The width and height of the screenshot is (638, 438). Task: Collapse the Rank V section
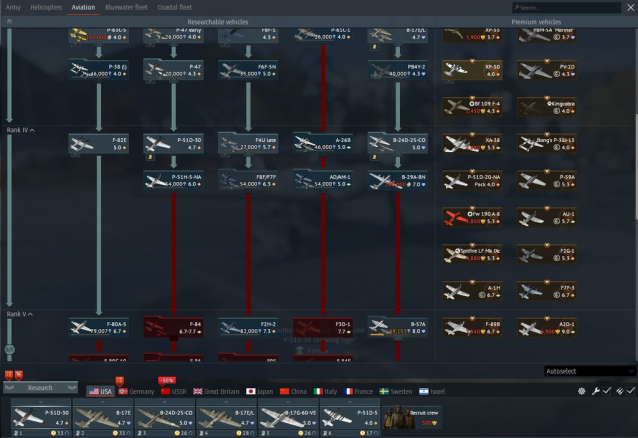(x=20, y=314)
